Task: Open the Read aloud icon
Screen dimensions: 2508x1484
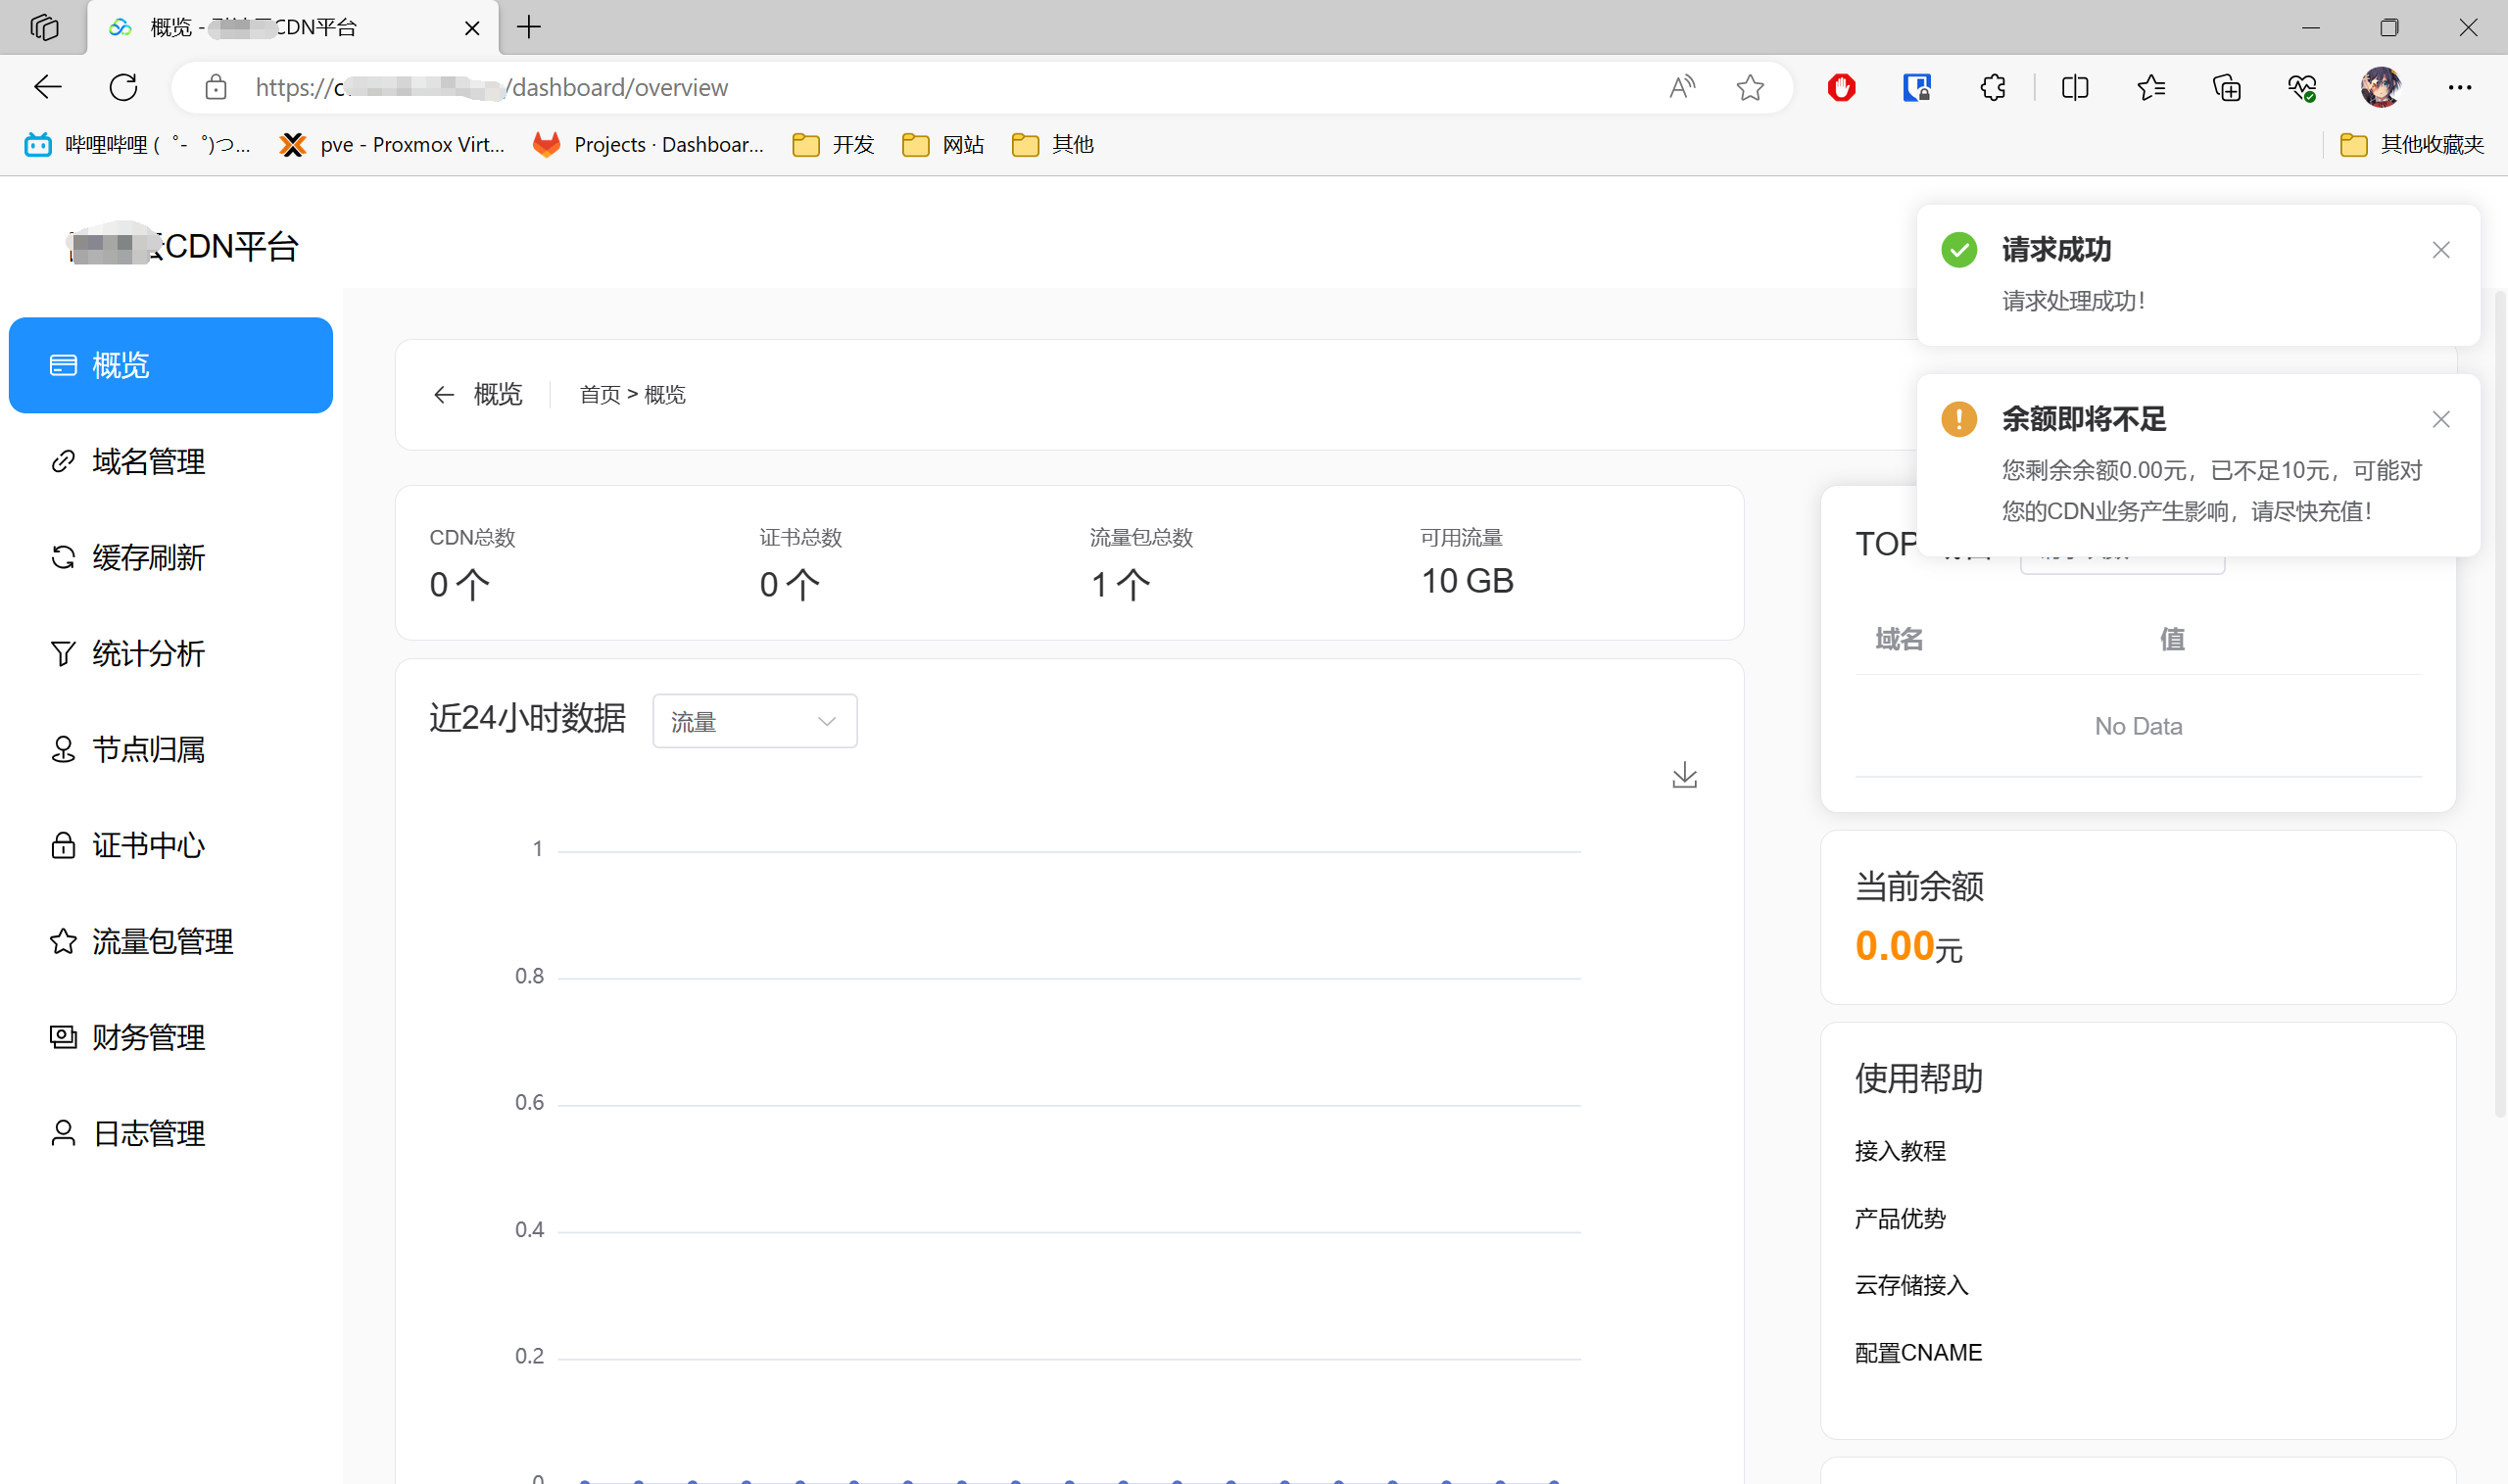Action: pyautogui.click(x=1682, y=87)
